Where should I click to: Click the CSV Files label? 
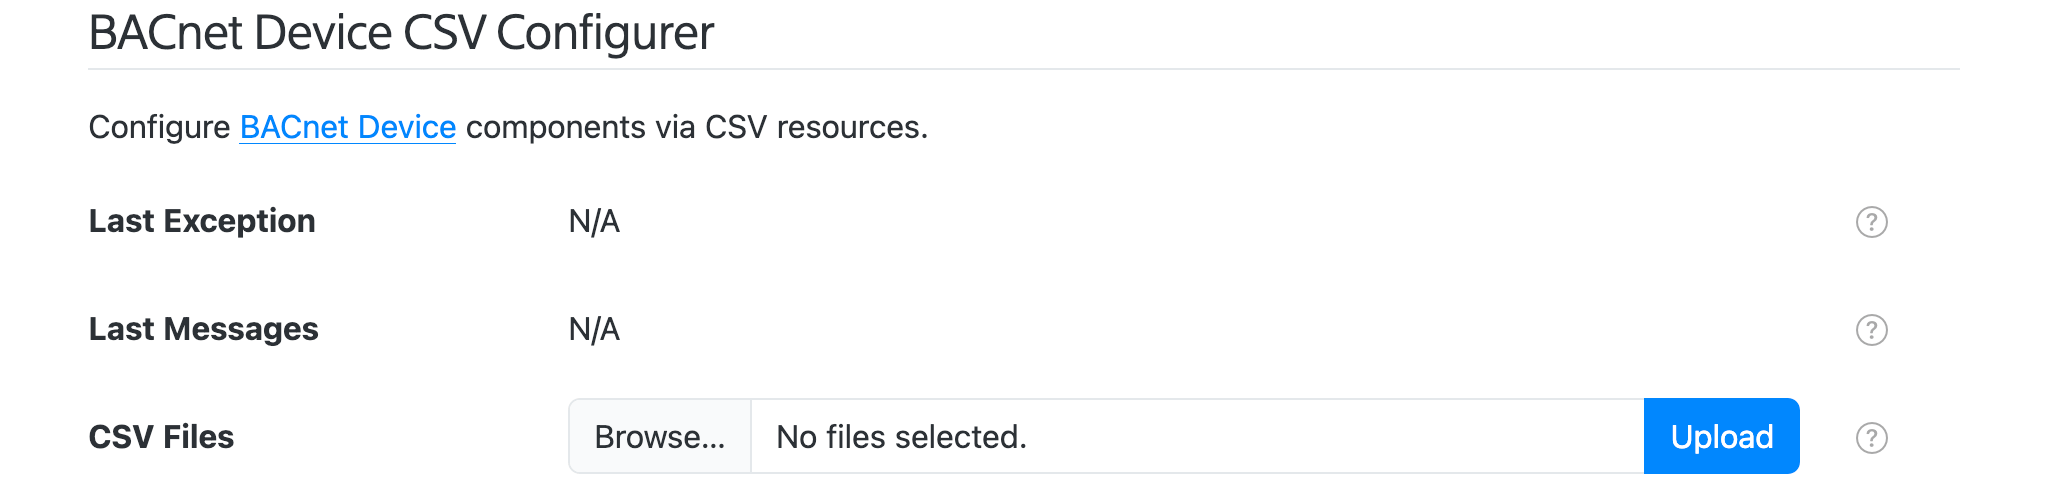[161, 437]
